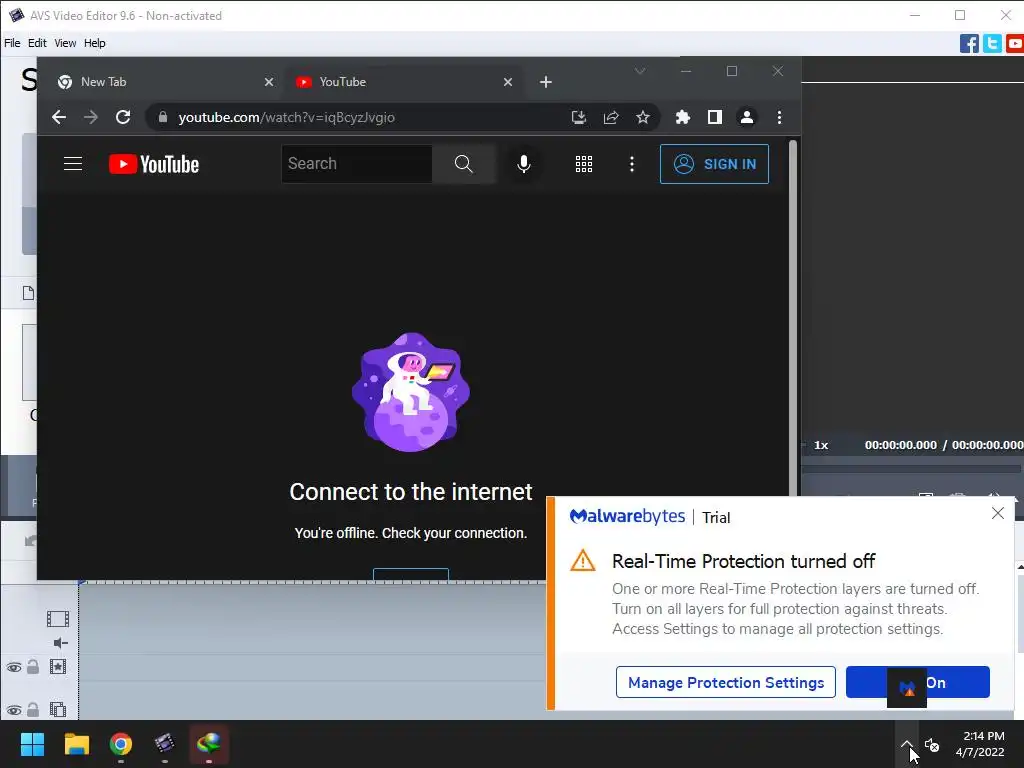Viewport: 1024px width, 768px height.
Task: Open the YouTube hamburger guide menu
Action: point(72,164)
